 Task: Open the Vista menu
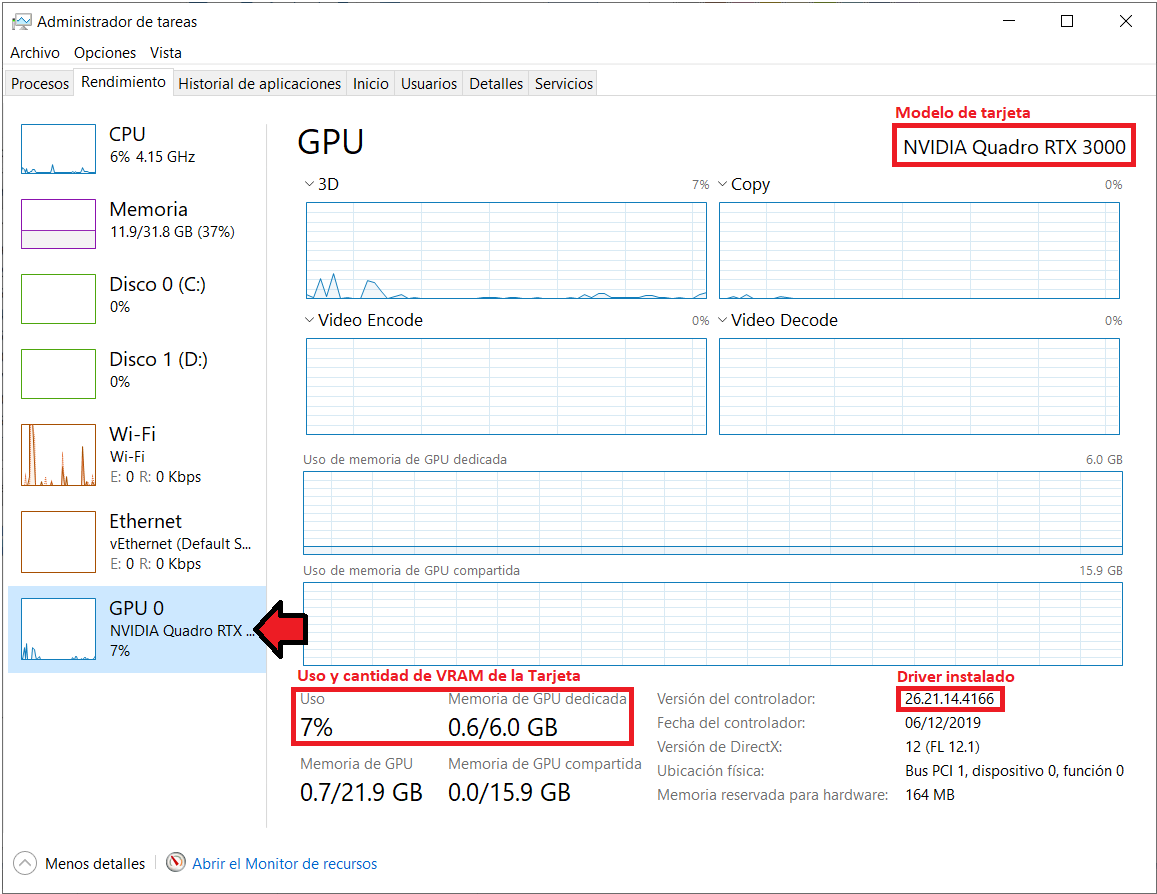(x=165, y=52)
